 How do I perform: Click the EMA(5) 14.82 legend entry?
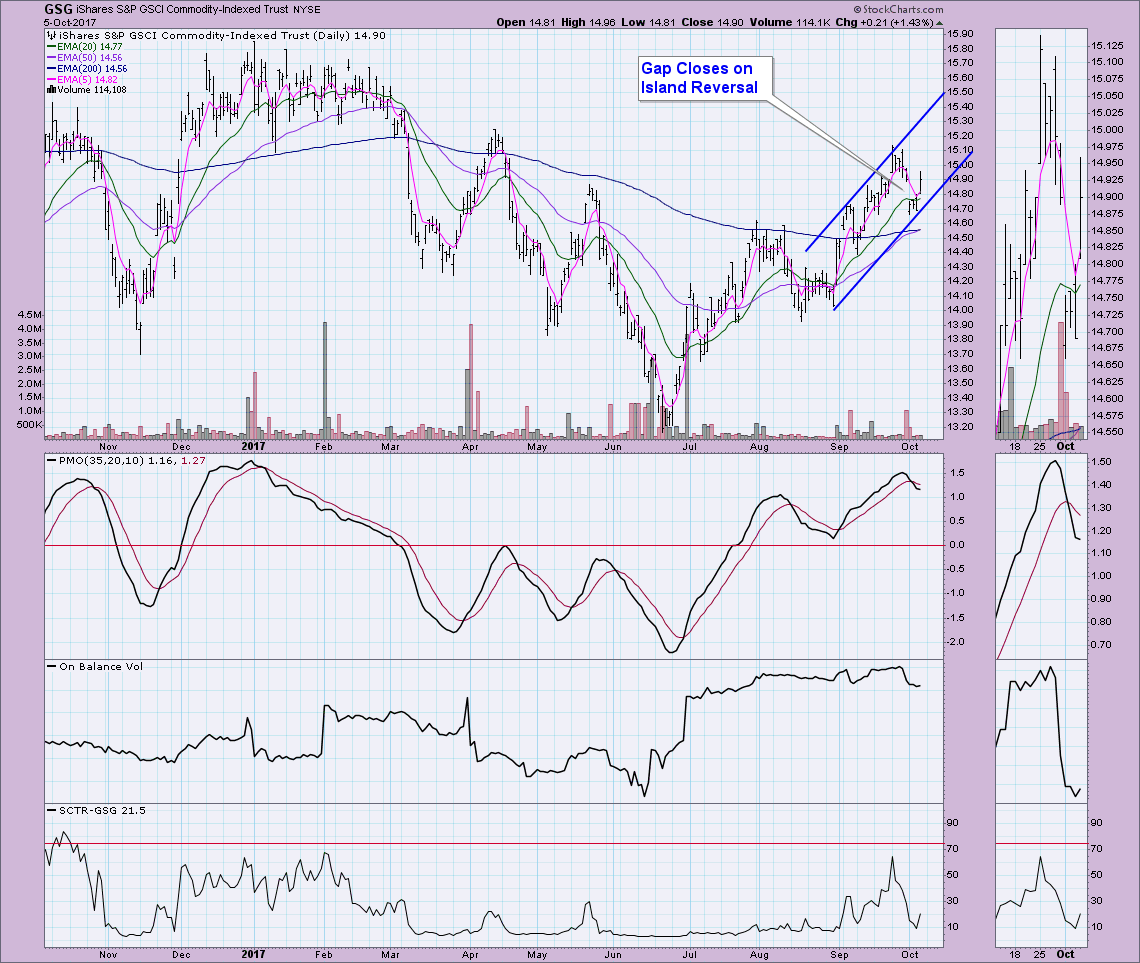pyautogui.click(x=87, y=79)
